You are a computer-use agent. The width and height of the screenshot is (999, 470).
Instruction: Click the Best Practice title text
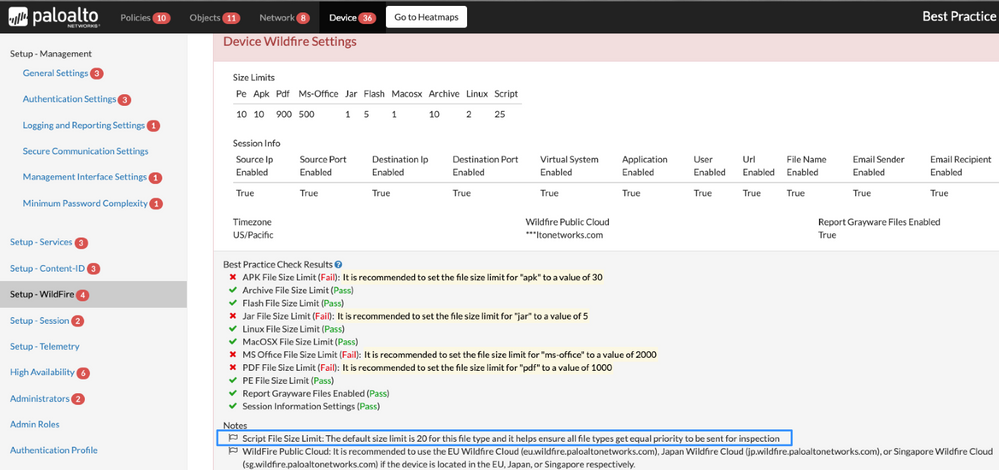(960, 17)
